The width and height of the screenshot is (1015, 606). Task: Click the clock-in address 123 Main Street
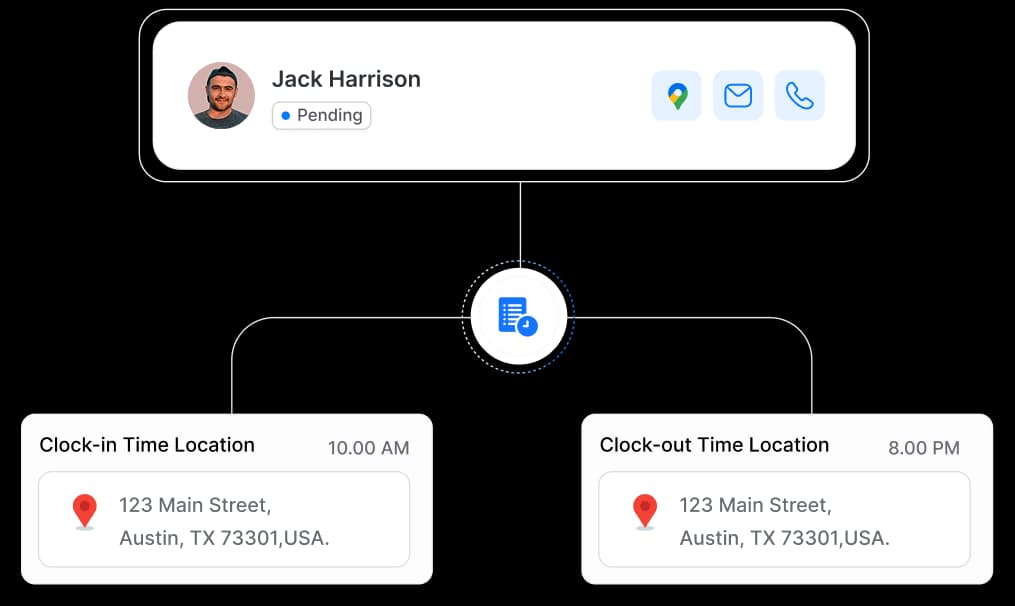pos(224,521)
